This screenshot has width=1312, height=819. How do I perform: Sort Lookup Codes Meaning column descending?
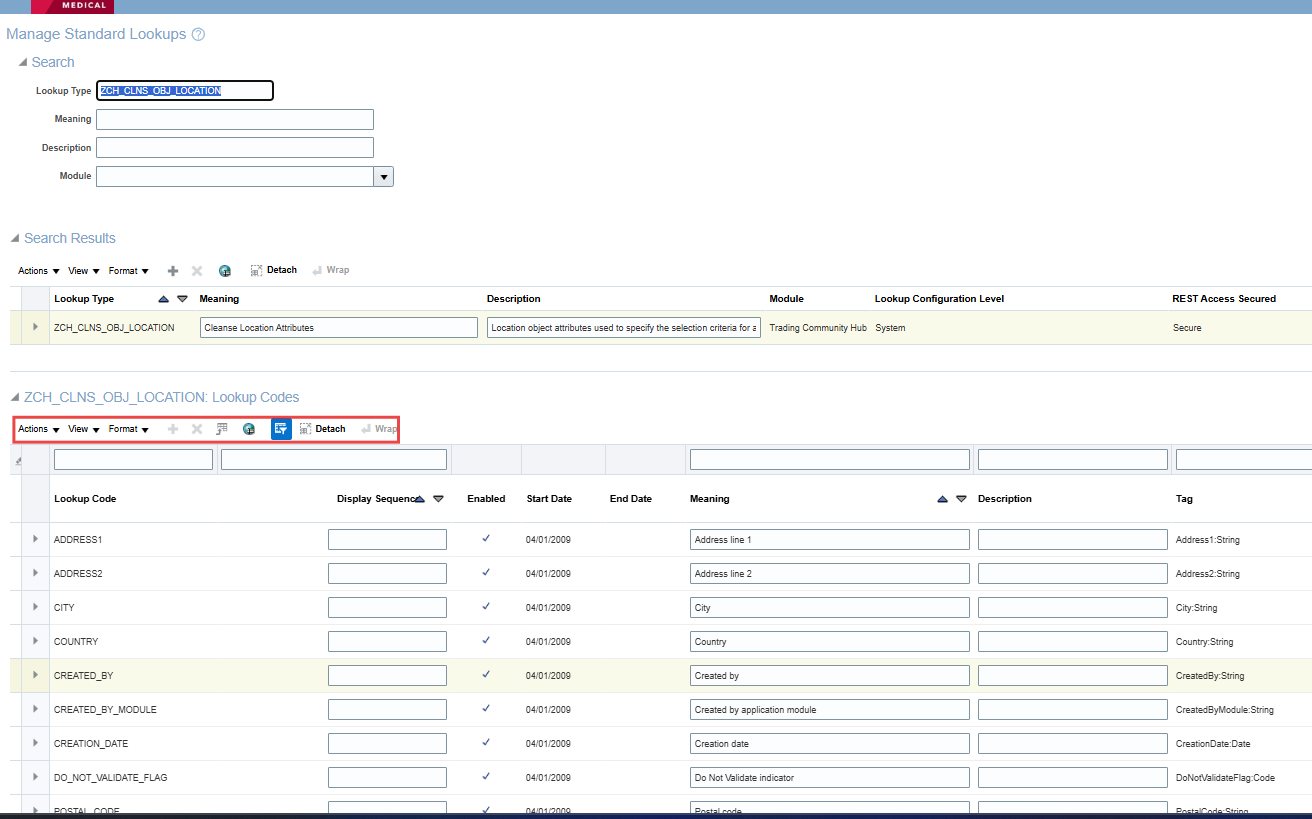(x=961, y=499)
